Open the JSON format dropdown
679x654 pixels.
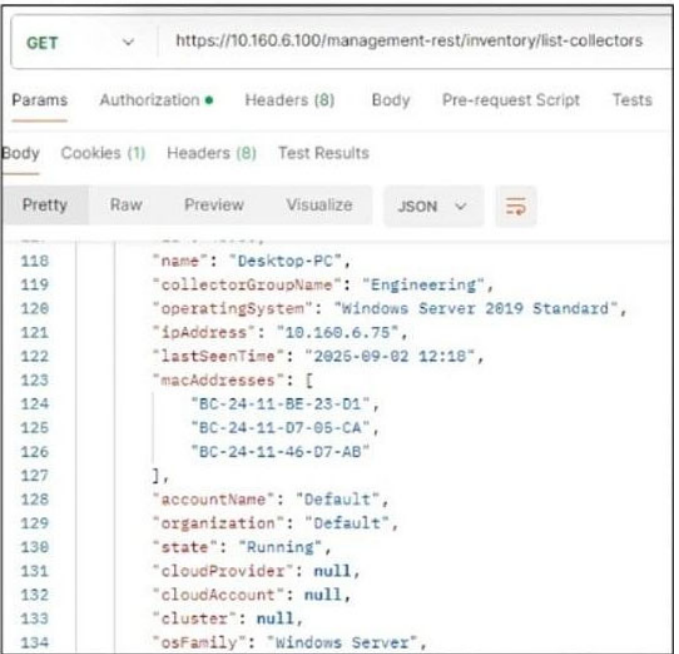pos(433,206)
